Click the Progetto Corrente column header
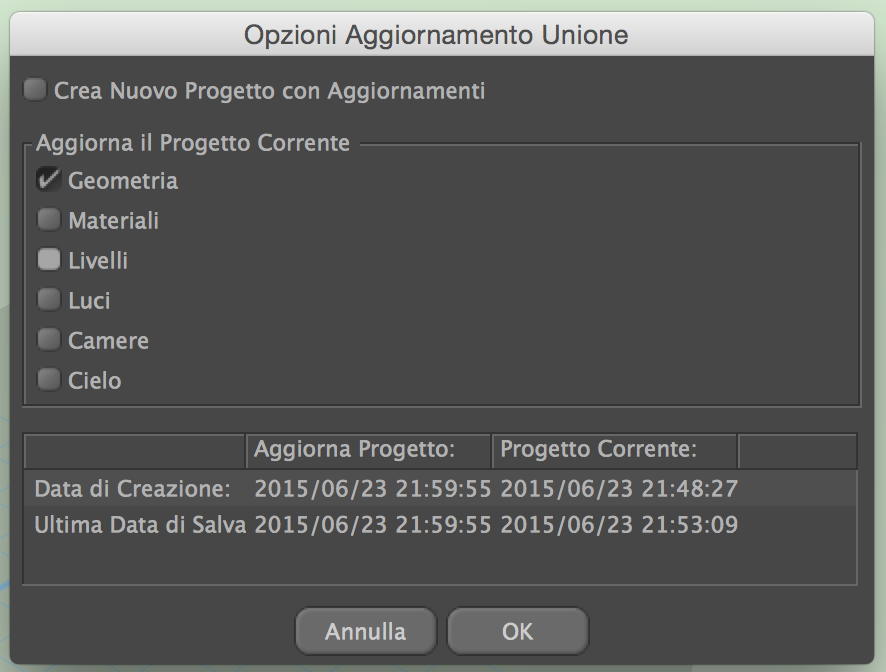The height and width of the screenshot is (672, 886). 614,451
